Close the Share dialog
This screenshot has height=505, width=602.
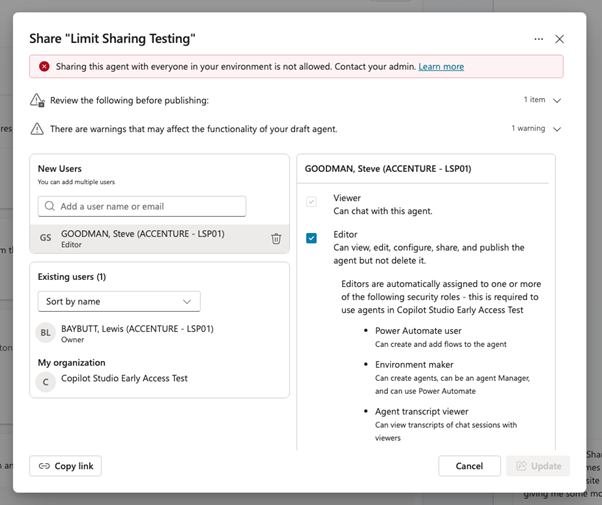560,39
